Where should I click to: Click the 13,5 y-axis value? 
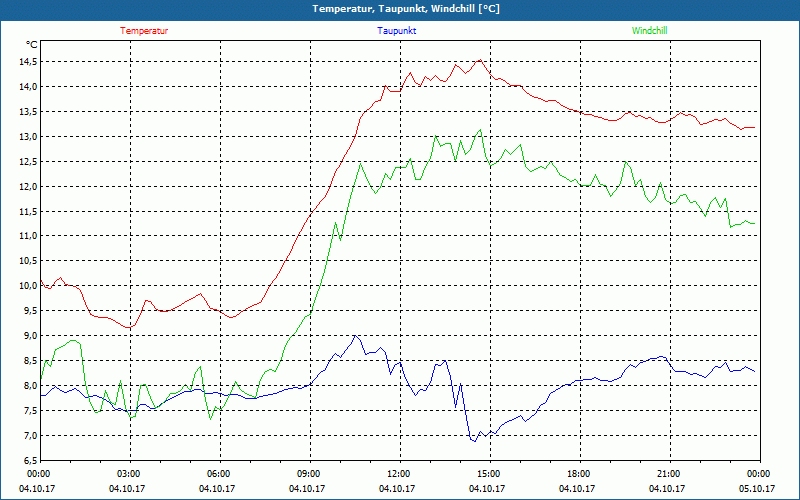tap(28, 112)
